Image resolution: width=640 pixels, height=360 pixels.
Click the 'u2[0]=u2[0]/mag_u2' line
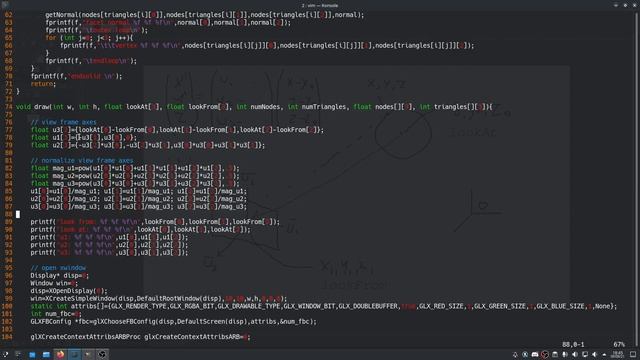click(139, 199)
